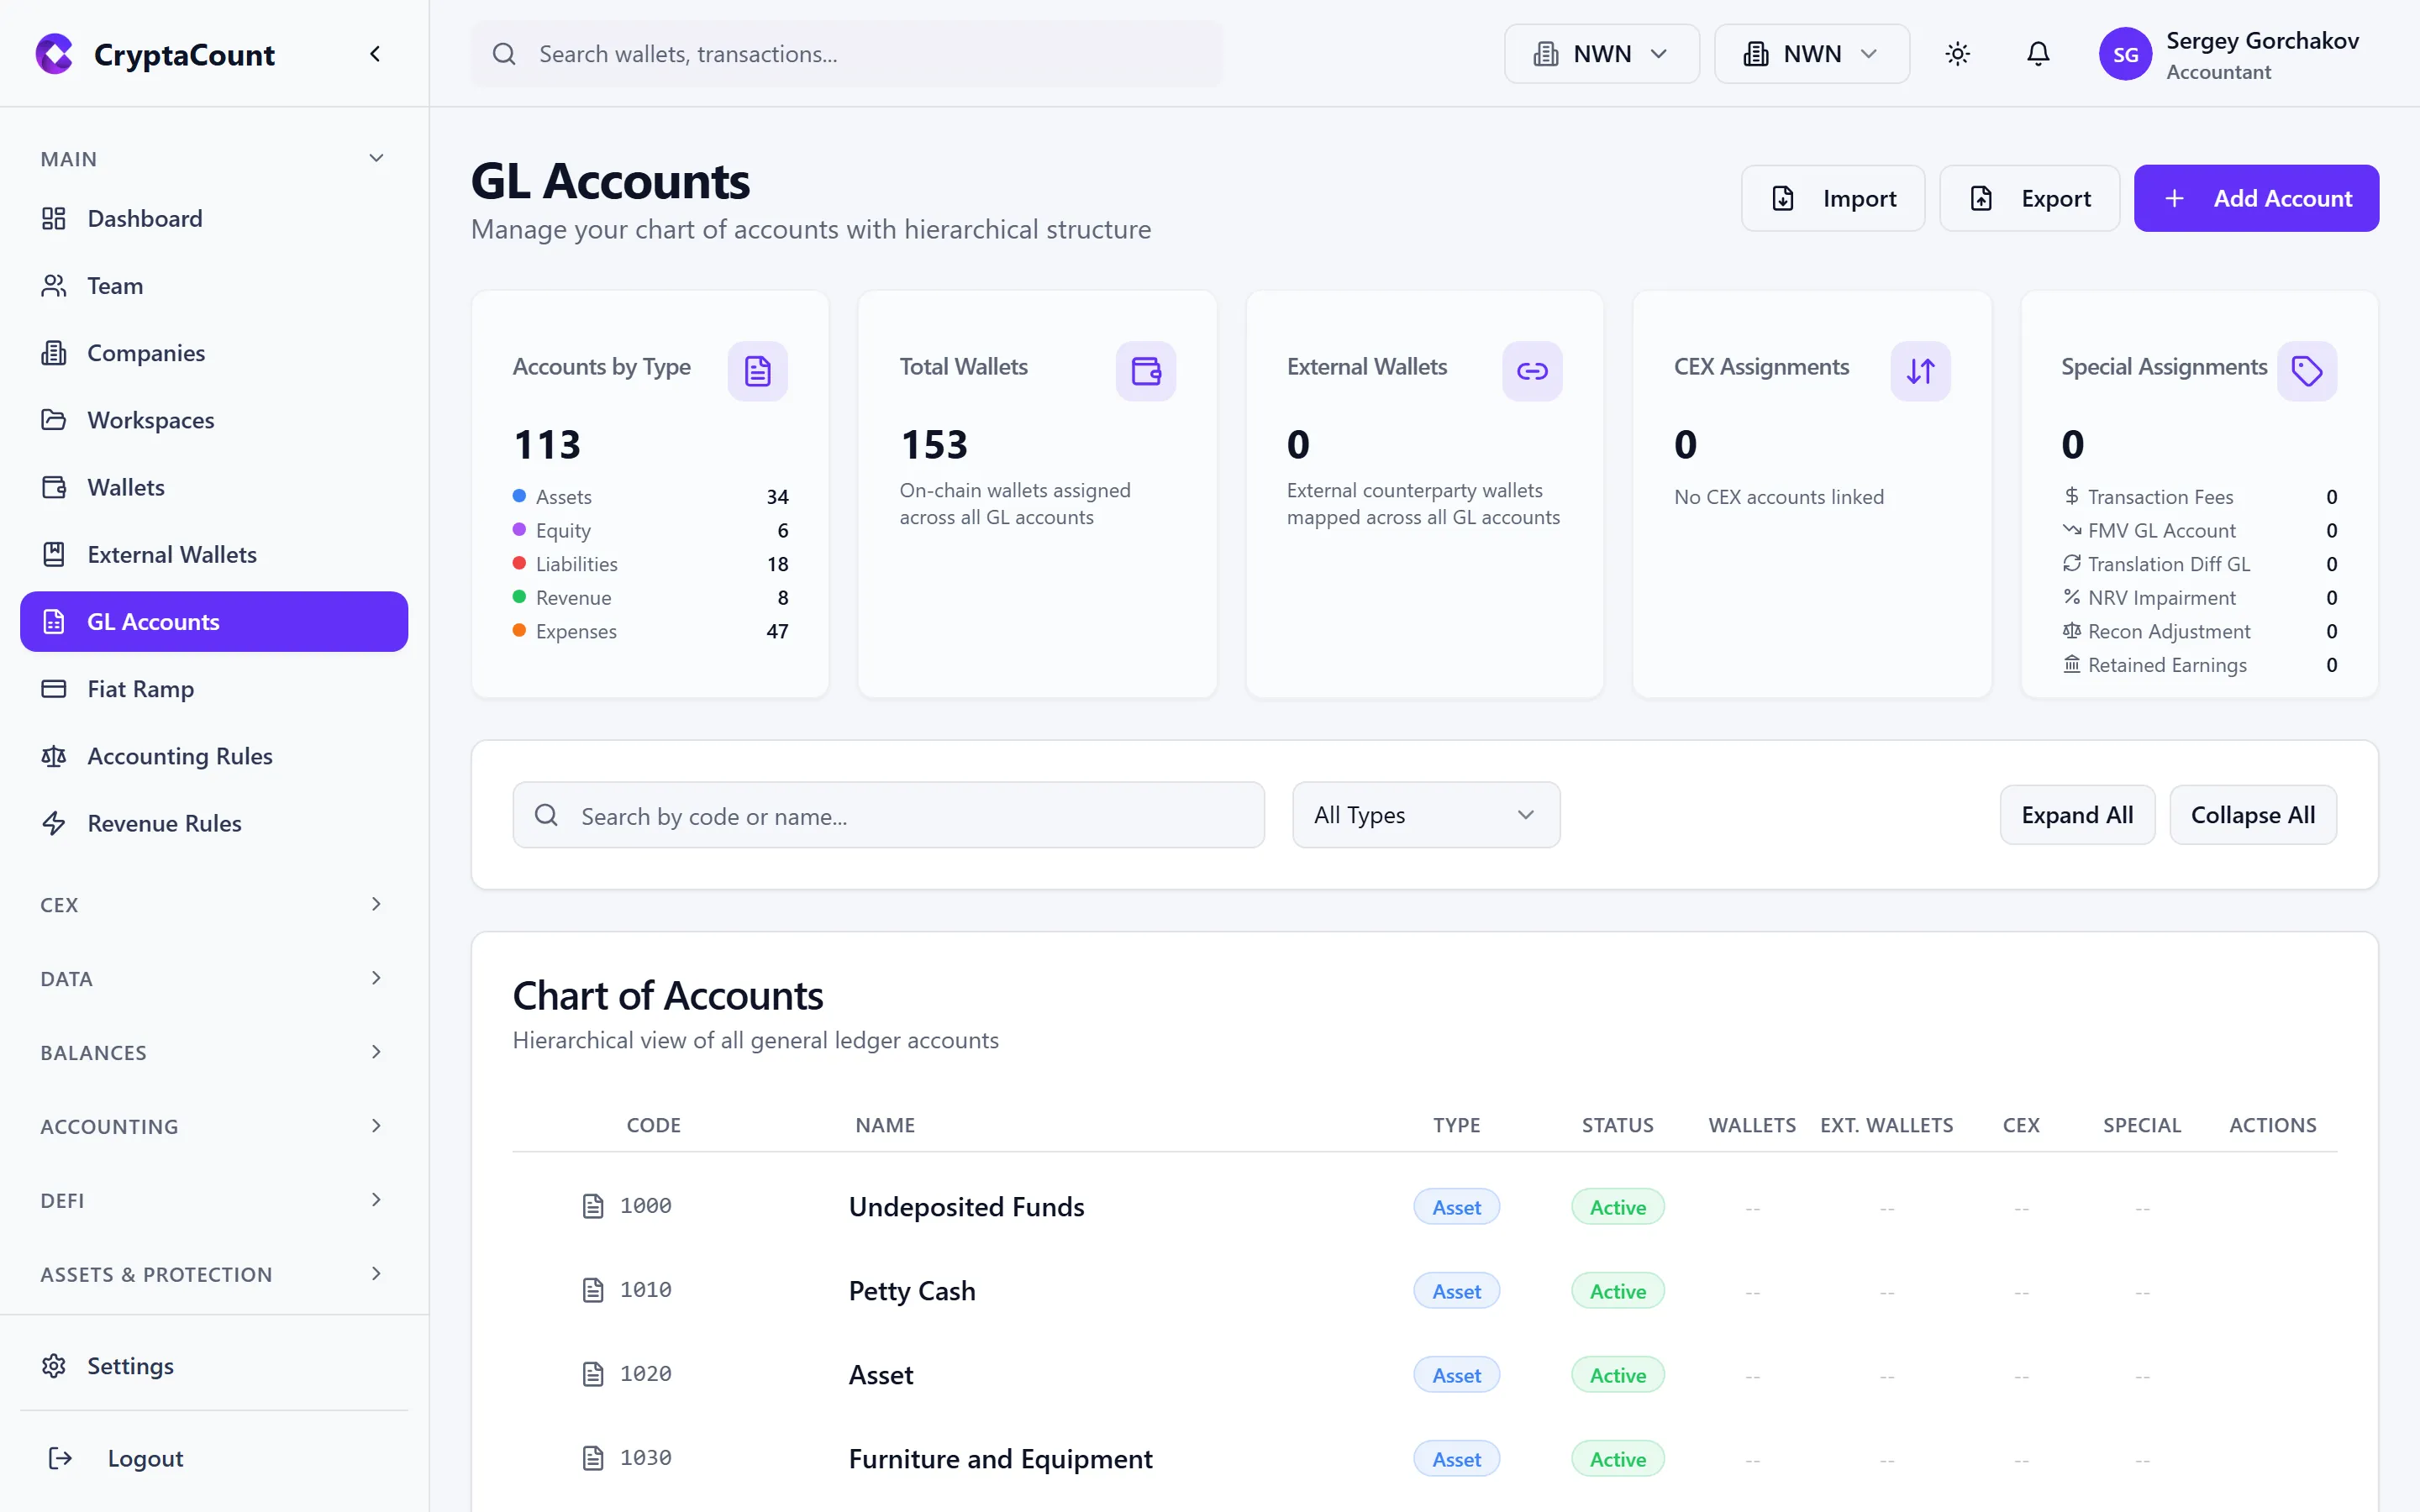Navigate to Accounting Rules

pos(179,756)
